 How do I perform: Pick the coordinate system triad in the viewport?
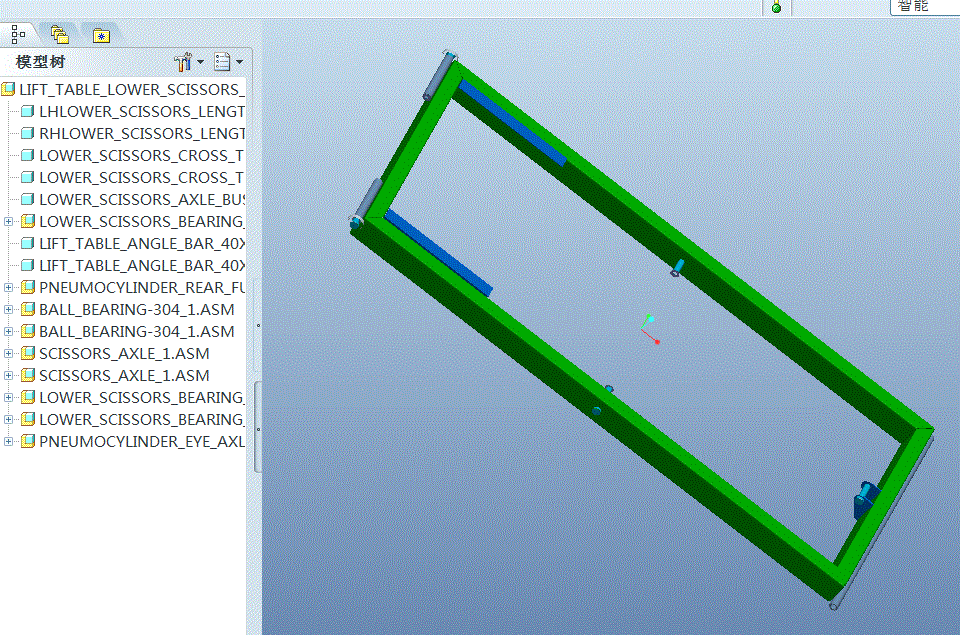click(650, 330)
